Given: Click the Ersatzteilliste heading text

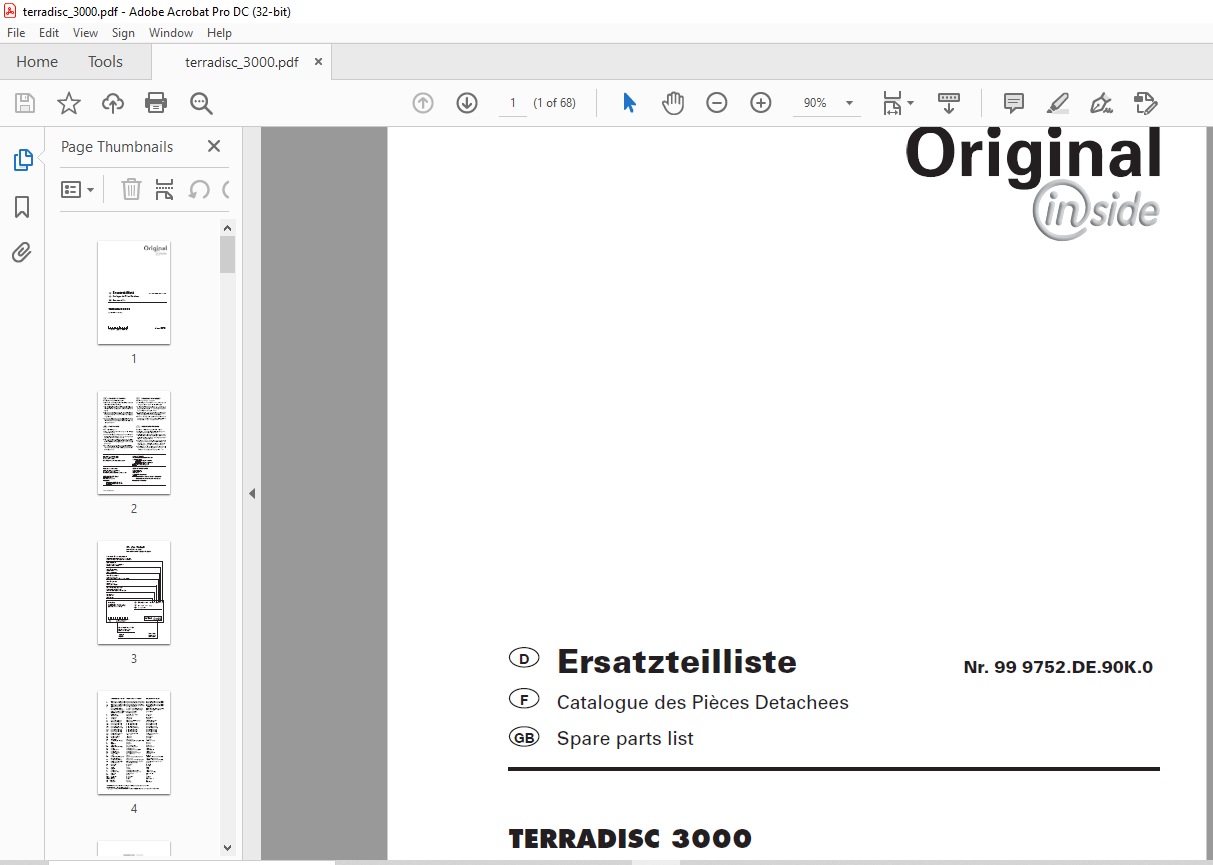Looking at the screenshot, I should click(x=677, y=661).
